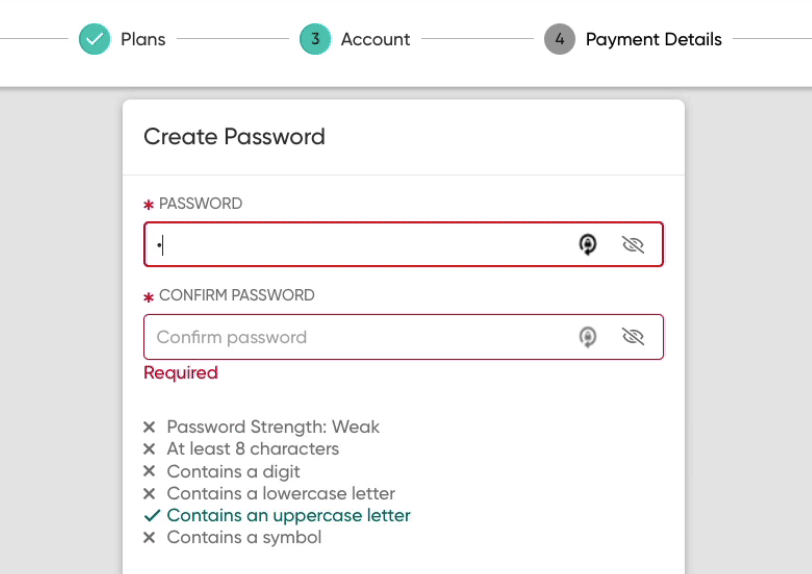Click the X beside Contains a symbol
This screenshot has width=812, height=574.
click(149, 537)
